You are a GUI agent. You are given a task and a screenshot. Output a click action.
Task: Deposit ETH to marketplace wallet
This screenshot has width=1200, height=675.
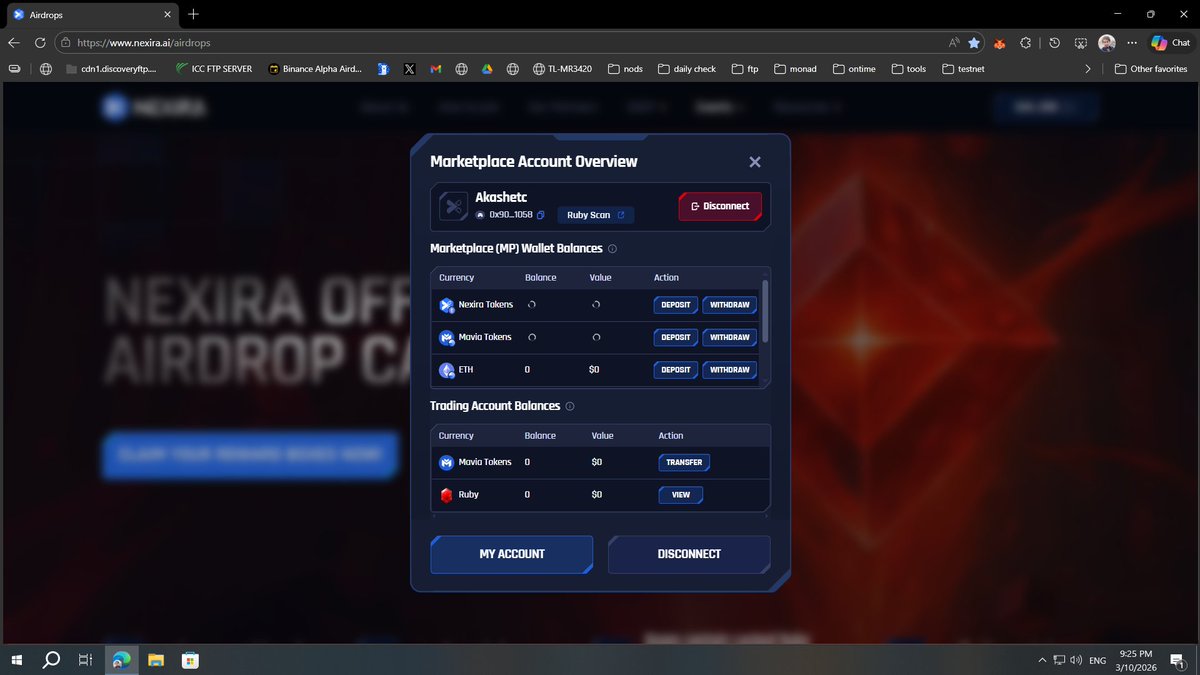(676, 370)
